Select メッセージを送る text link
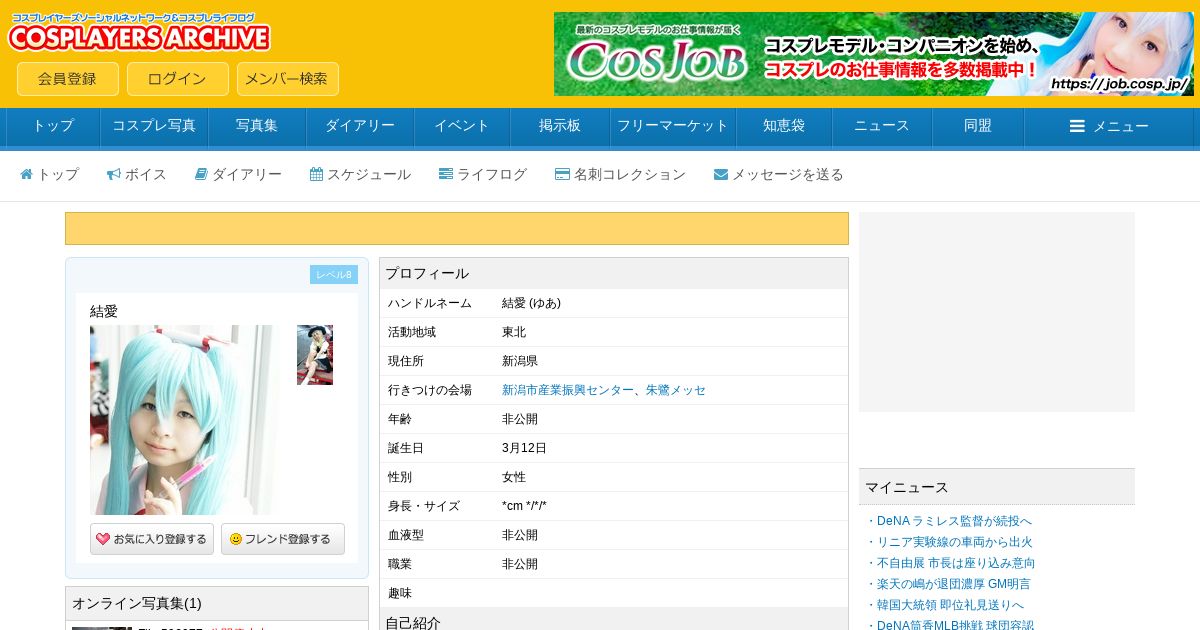Image resolution: width=1200 pixels, height=630 pixels. click(x=788, y=174)
